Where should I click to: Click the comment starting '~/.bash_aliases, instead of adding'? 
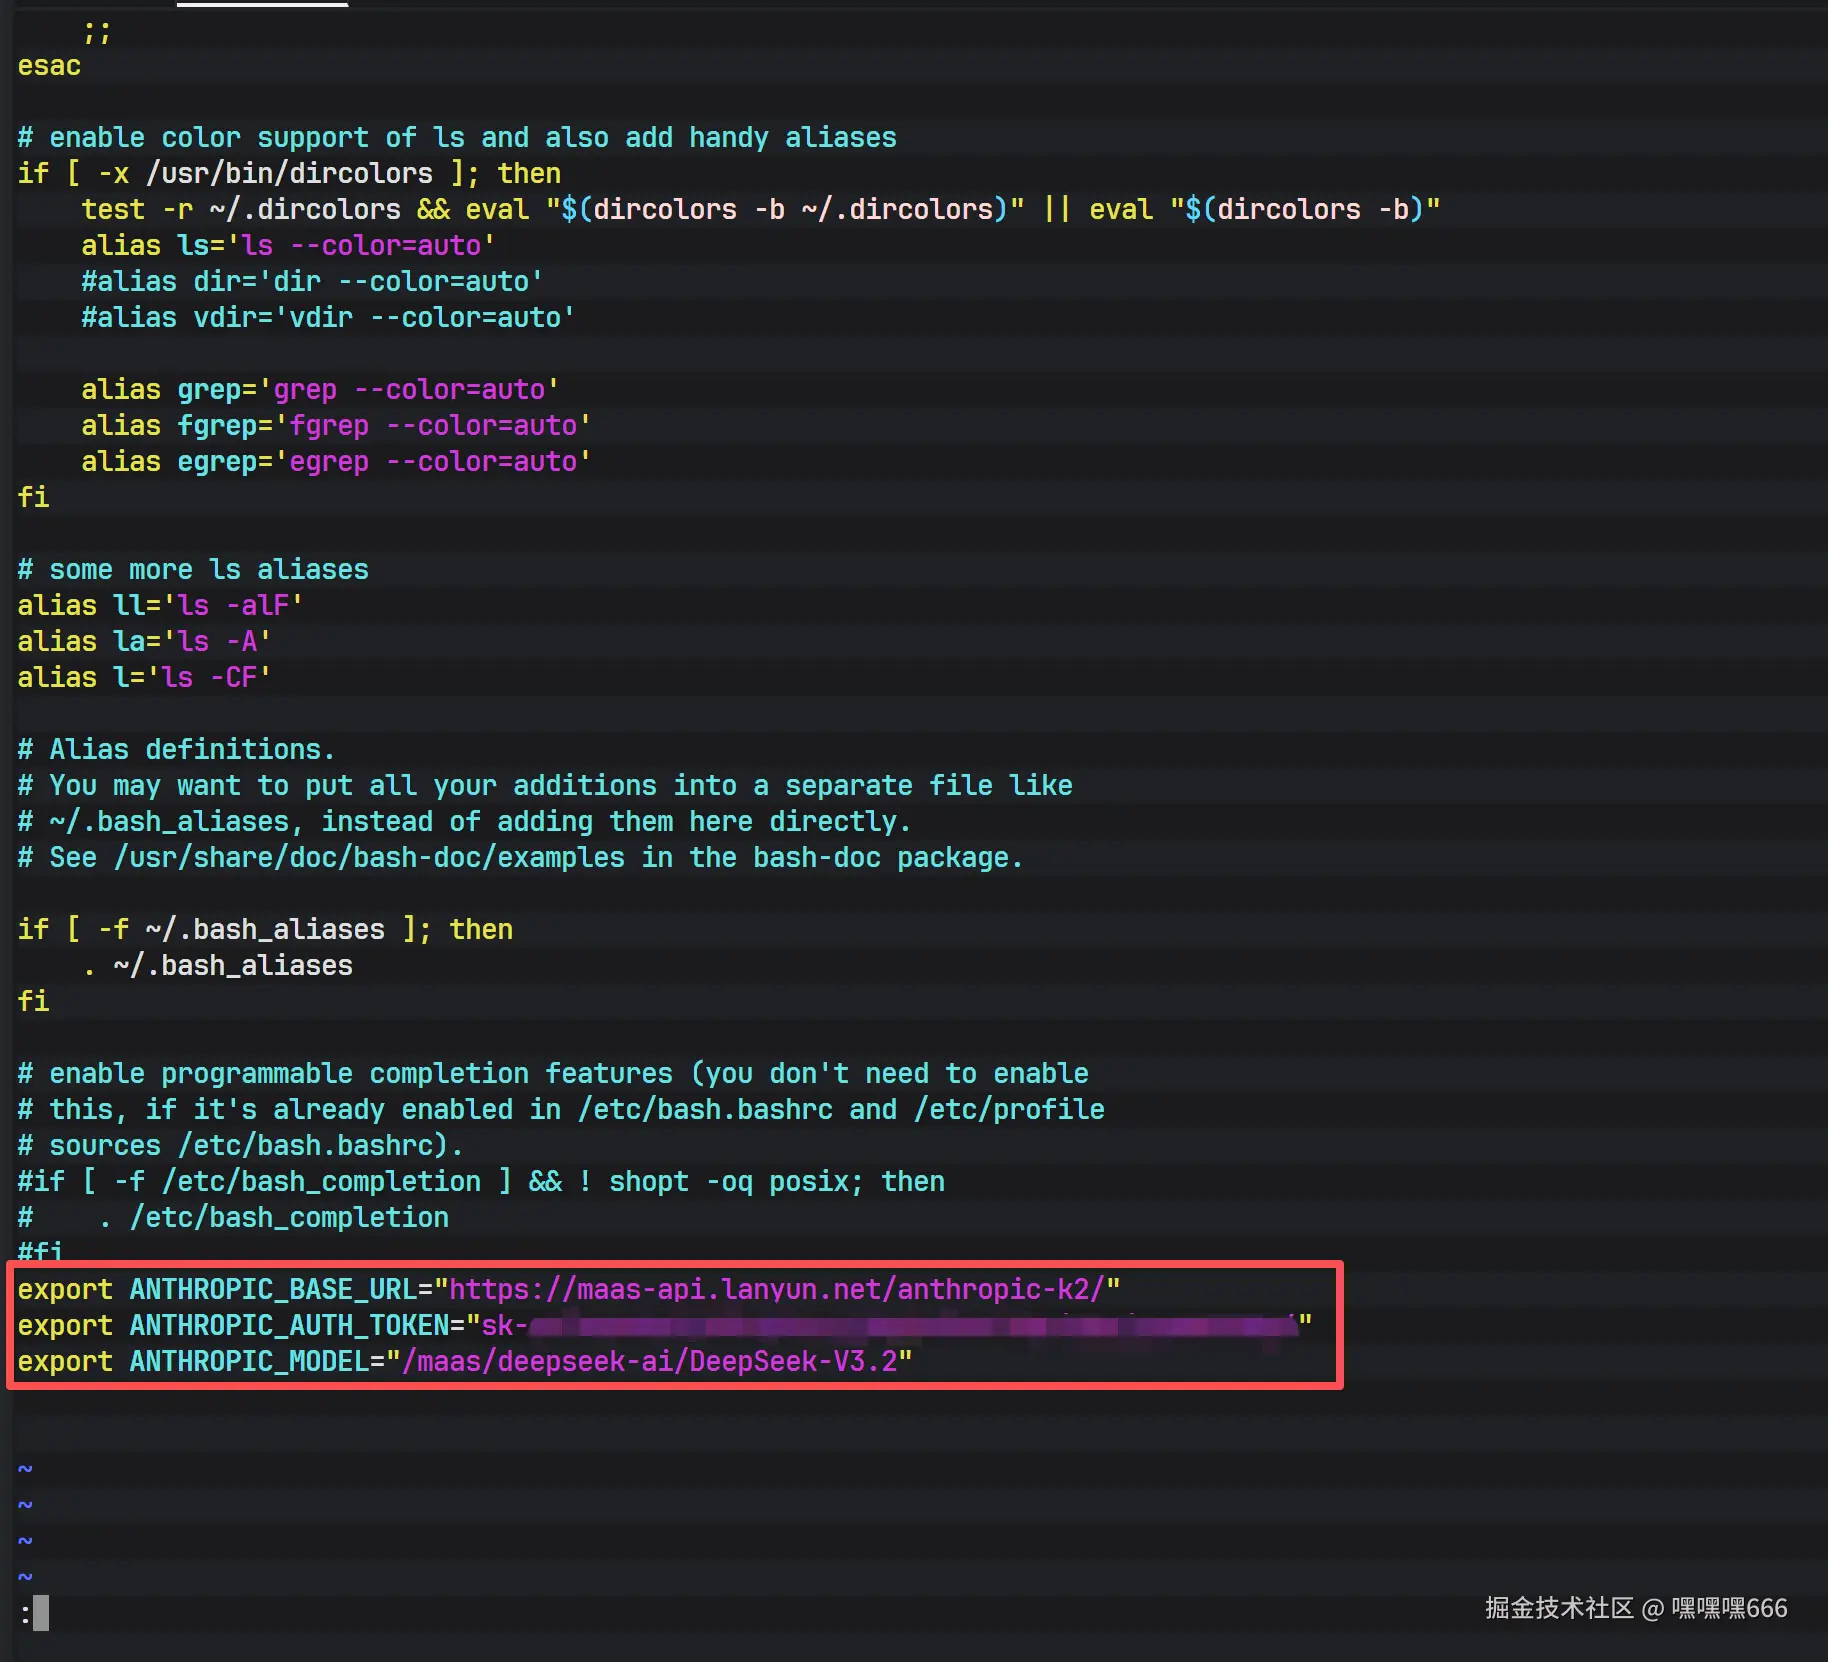pyautogui.click(x=465, y=822)
